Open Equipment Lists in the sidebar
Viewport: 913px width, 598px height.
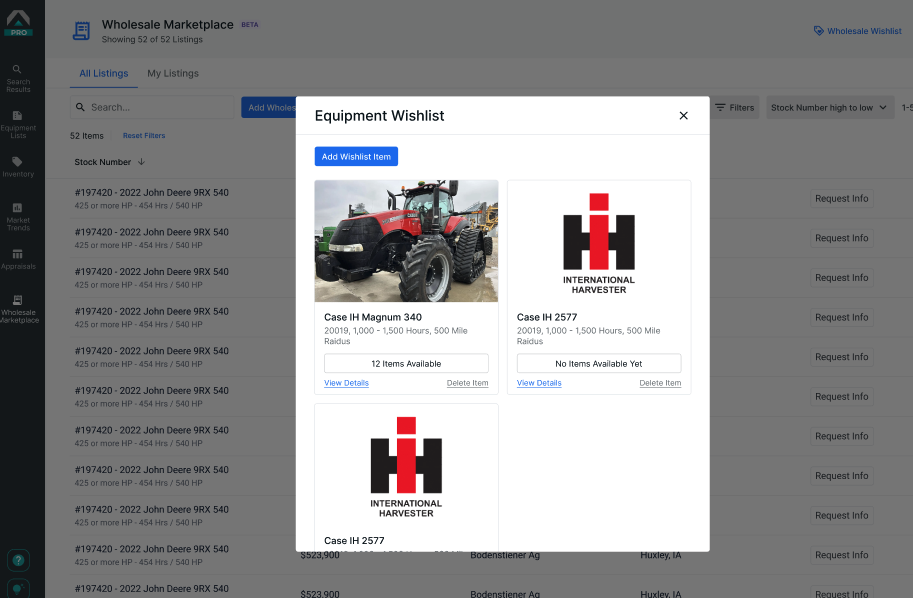[18, 125]
